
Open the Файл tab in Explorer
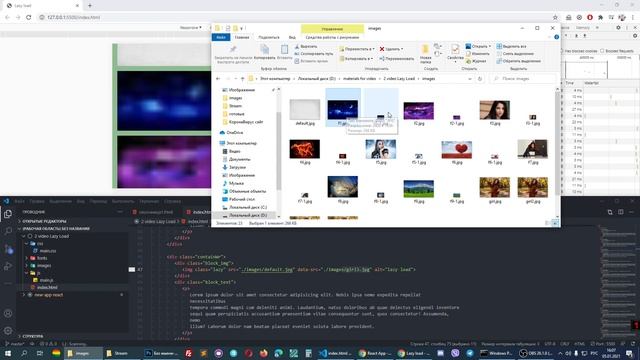click(x=221, y=37)
